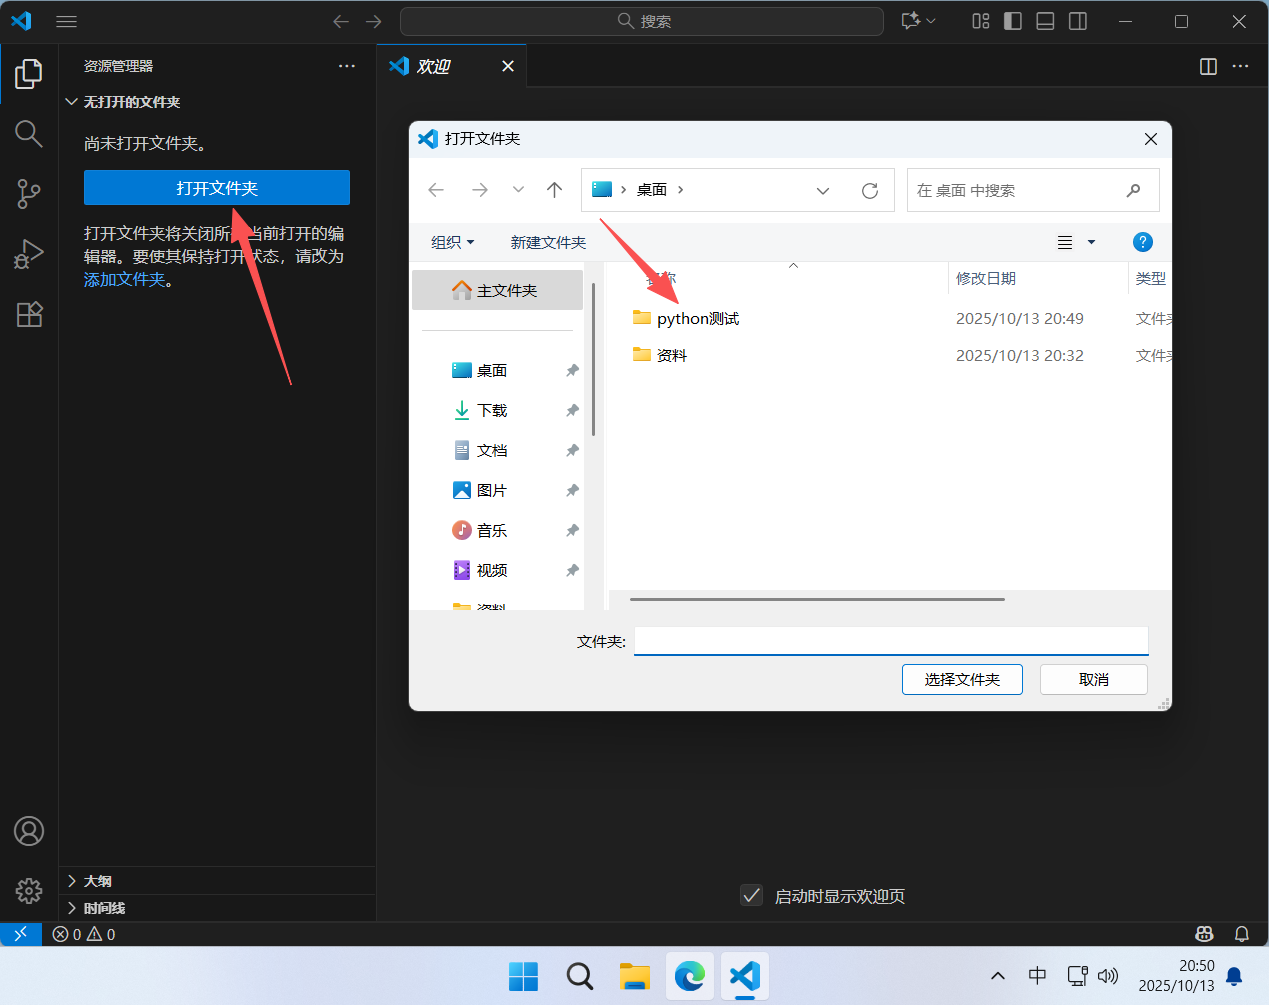This screenshot has height=1005, width=1269.
Task: Click the Go Back arrow in title bar
Action: pos(341,21)
